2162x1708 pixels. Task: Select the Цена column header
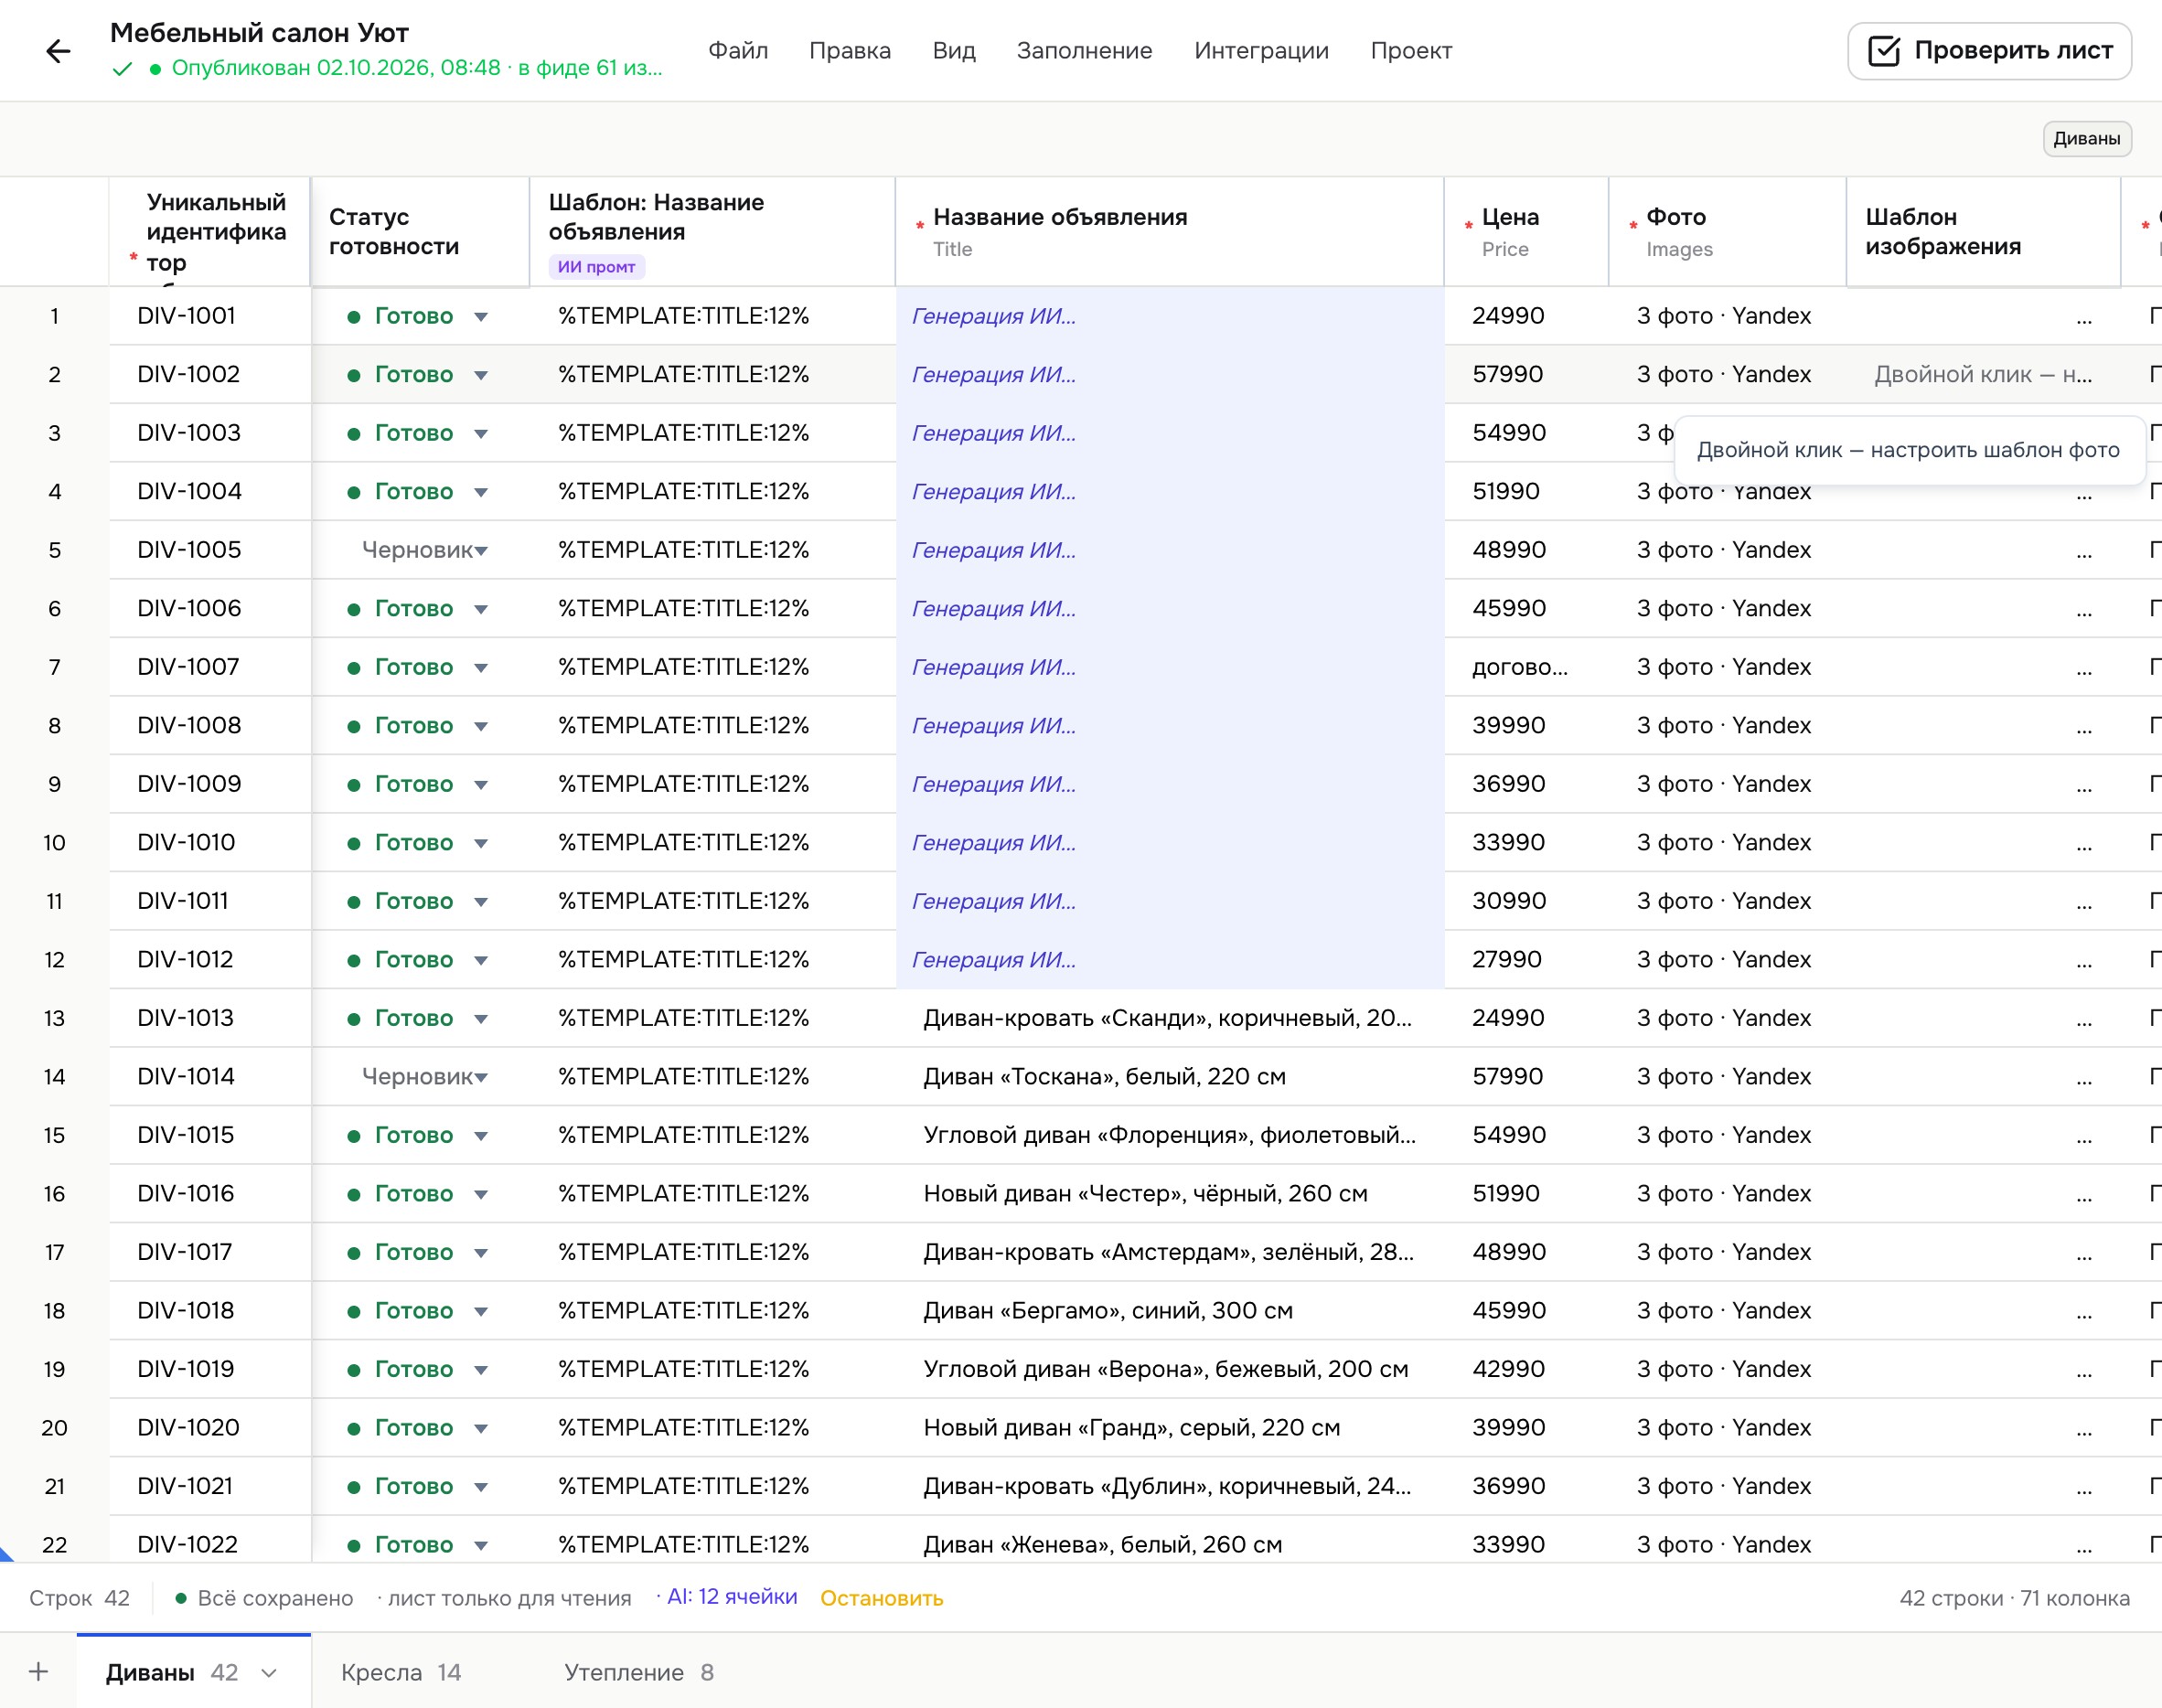point(1526,232)
